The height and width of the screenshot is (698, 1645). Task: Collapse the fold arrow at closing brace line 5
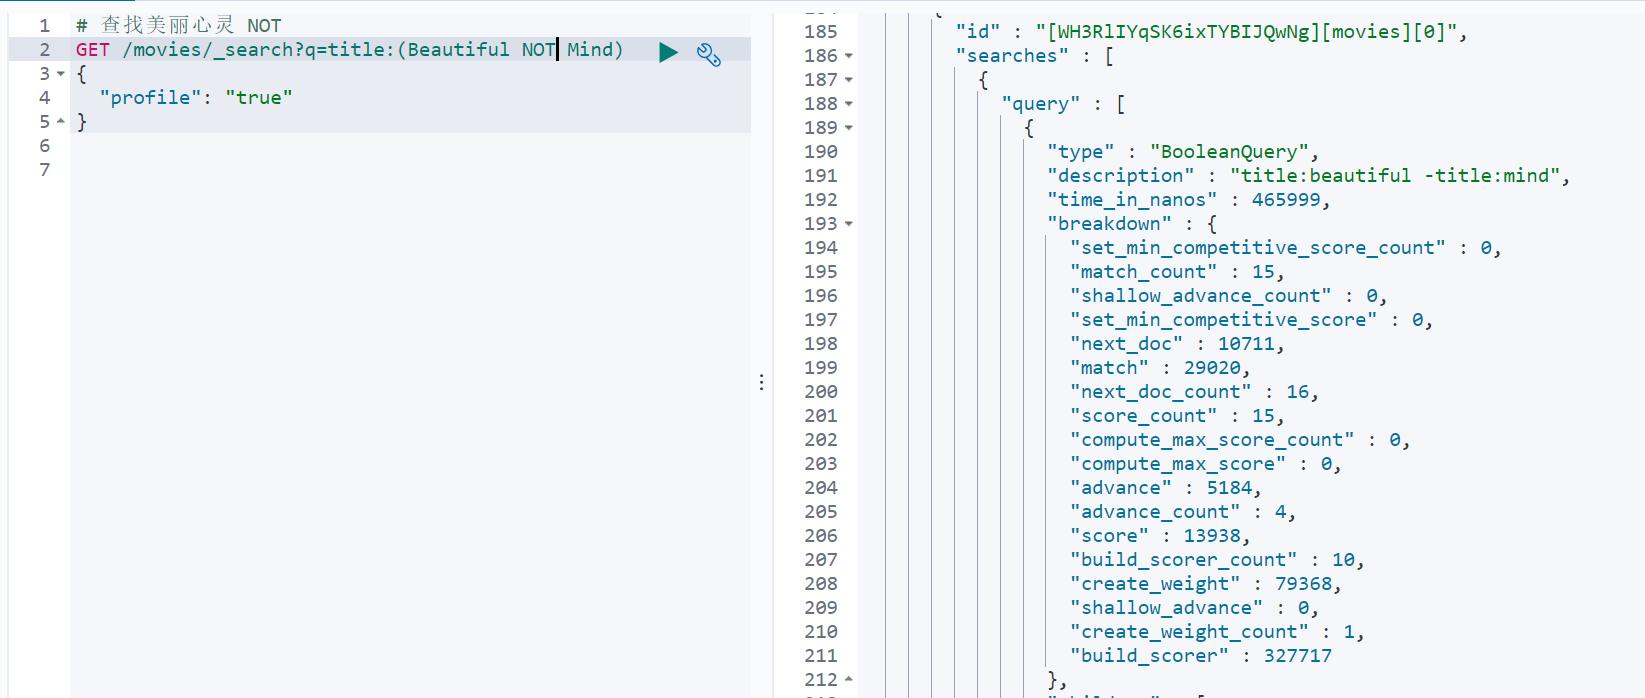tap(61, 121)
